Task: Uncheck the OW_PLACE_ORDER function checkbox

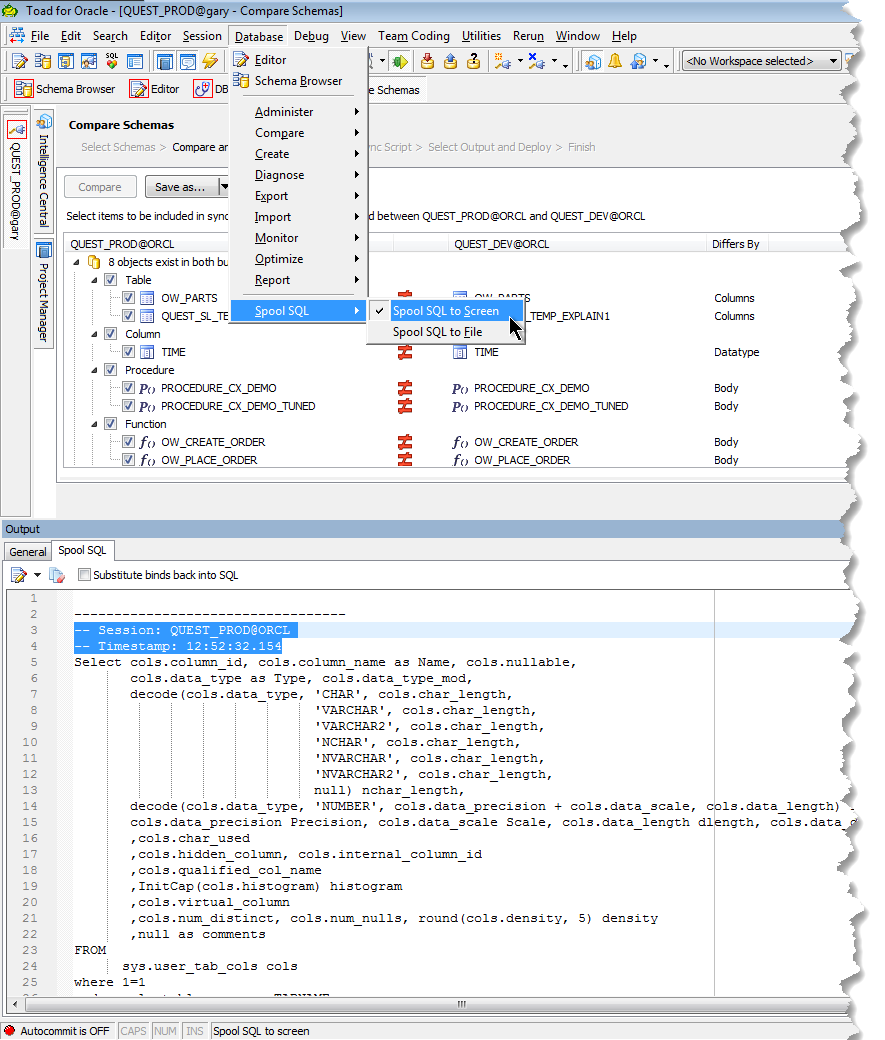Action: coord(129,459)
